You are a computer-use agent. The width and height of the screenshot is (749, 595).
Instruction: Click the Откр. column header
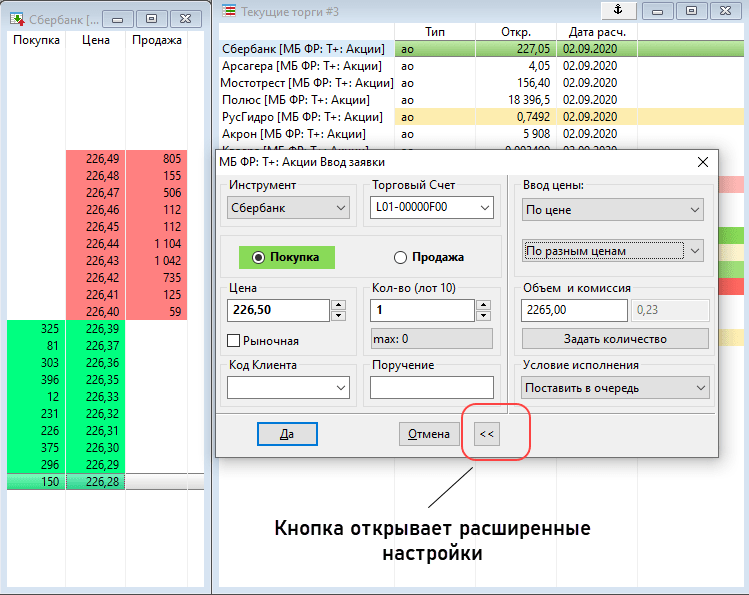pyautogui.click(x=516, y=31)
